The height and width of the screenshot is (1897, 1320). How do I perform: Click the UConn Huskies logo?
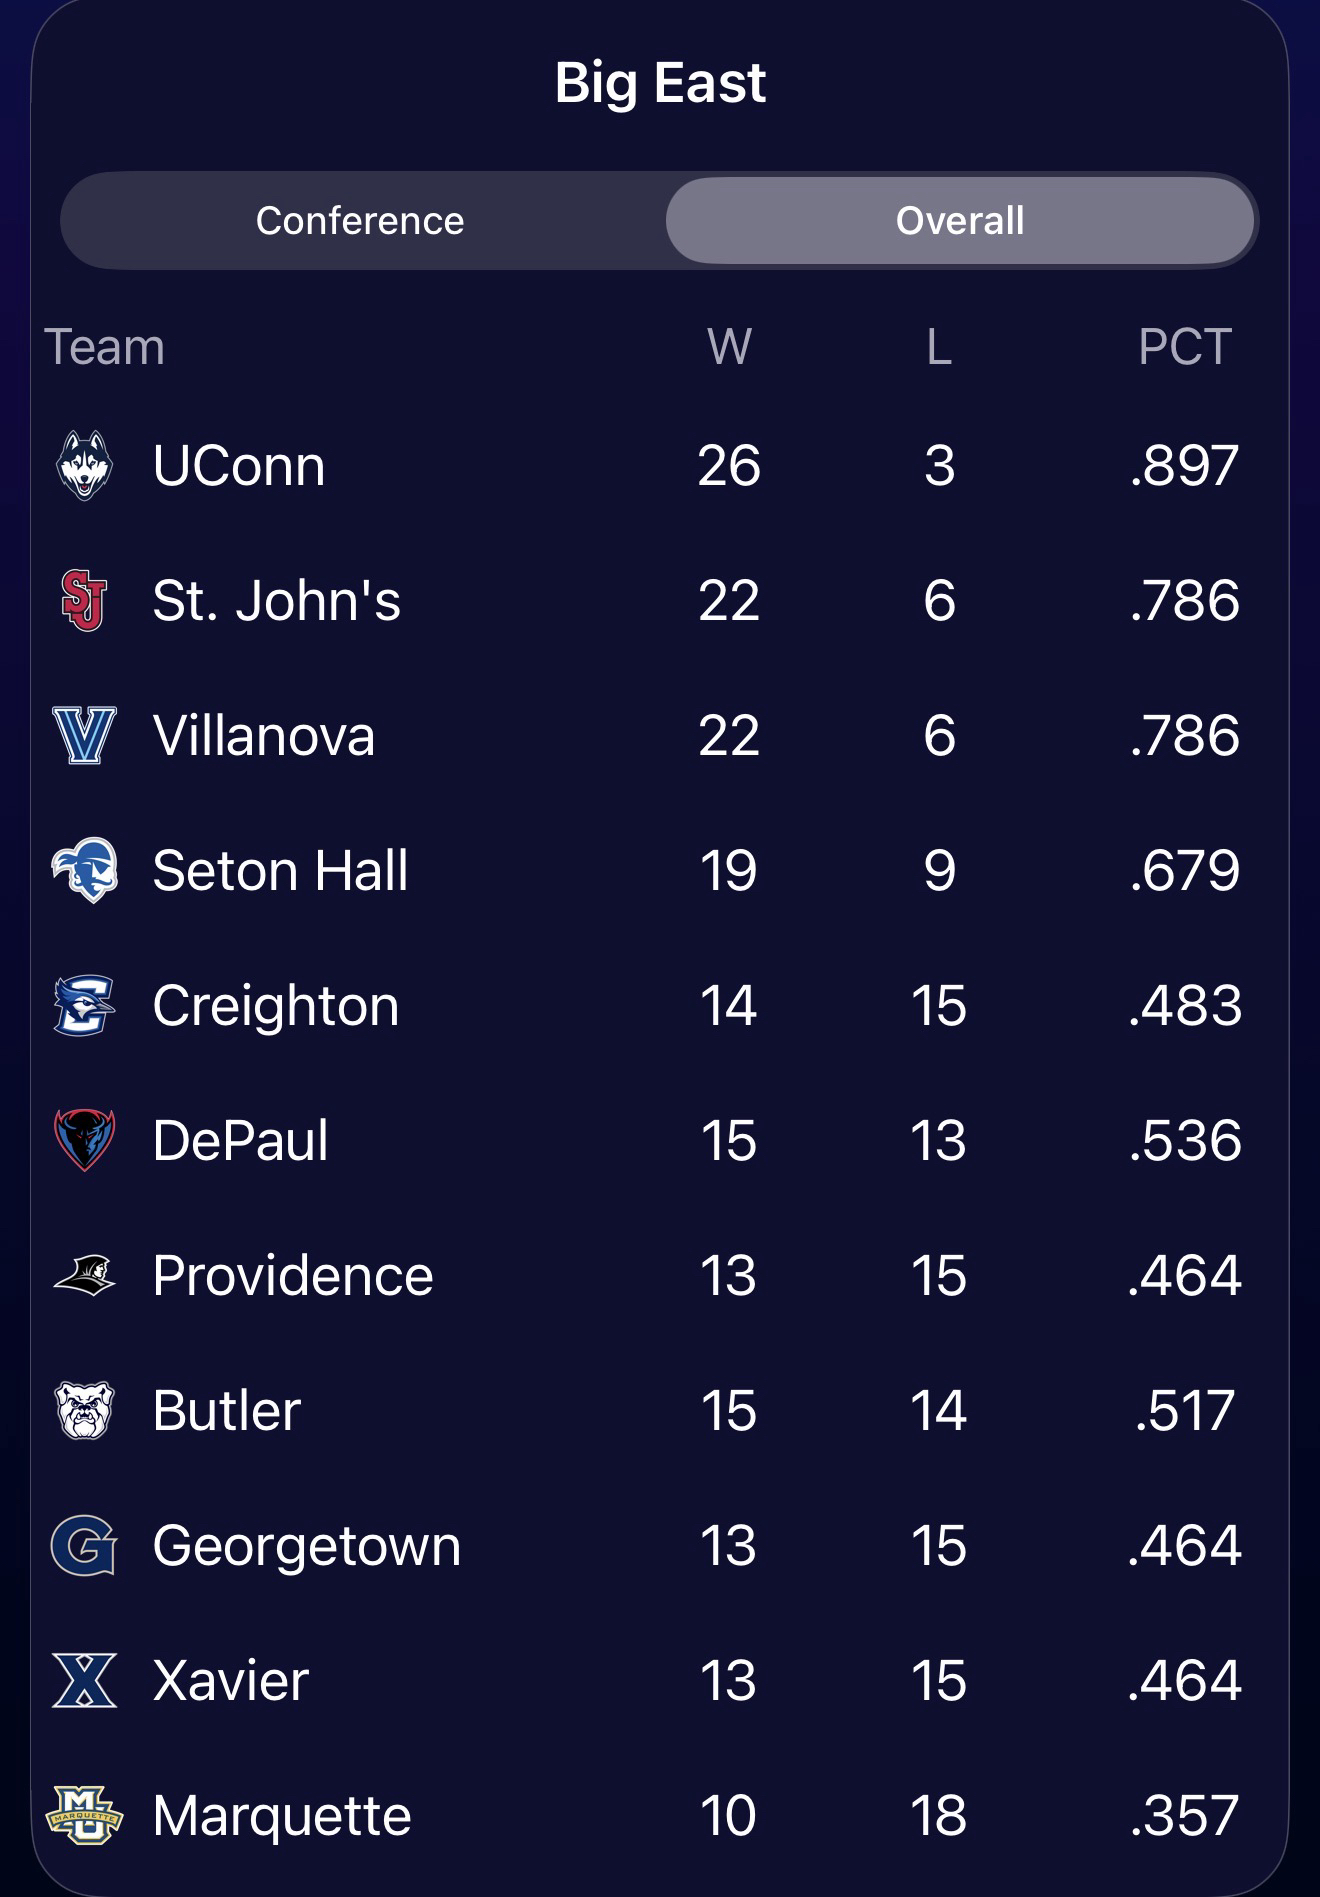click(84, 466)
